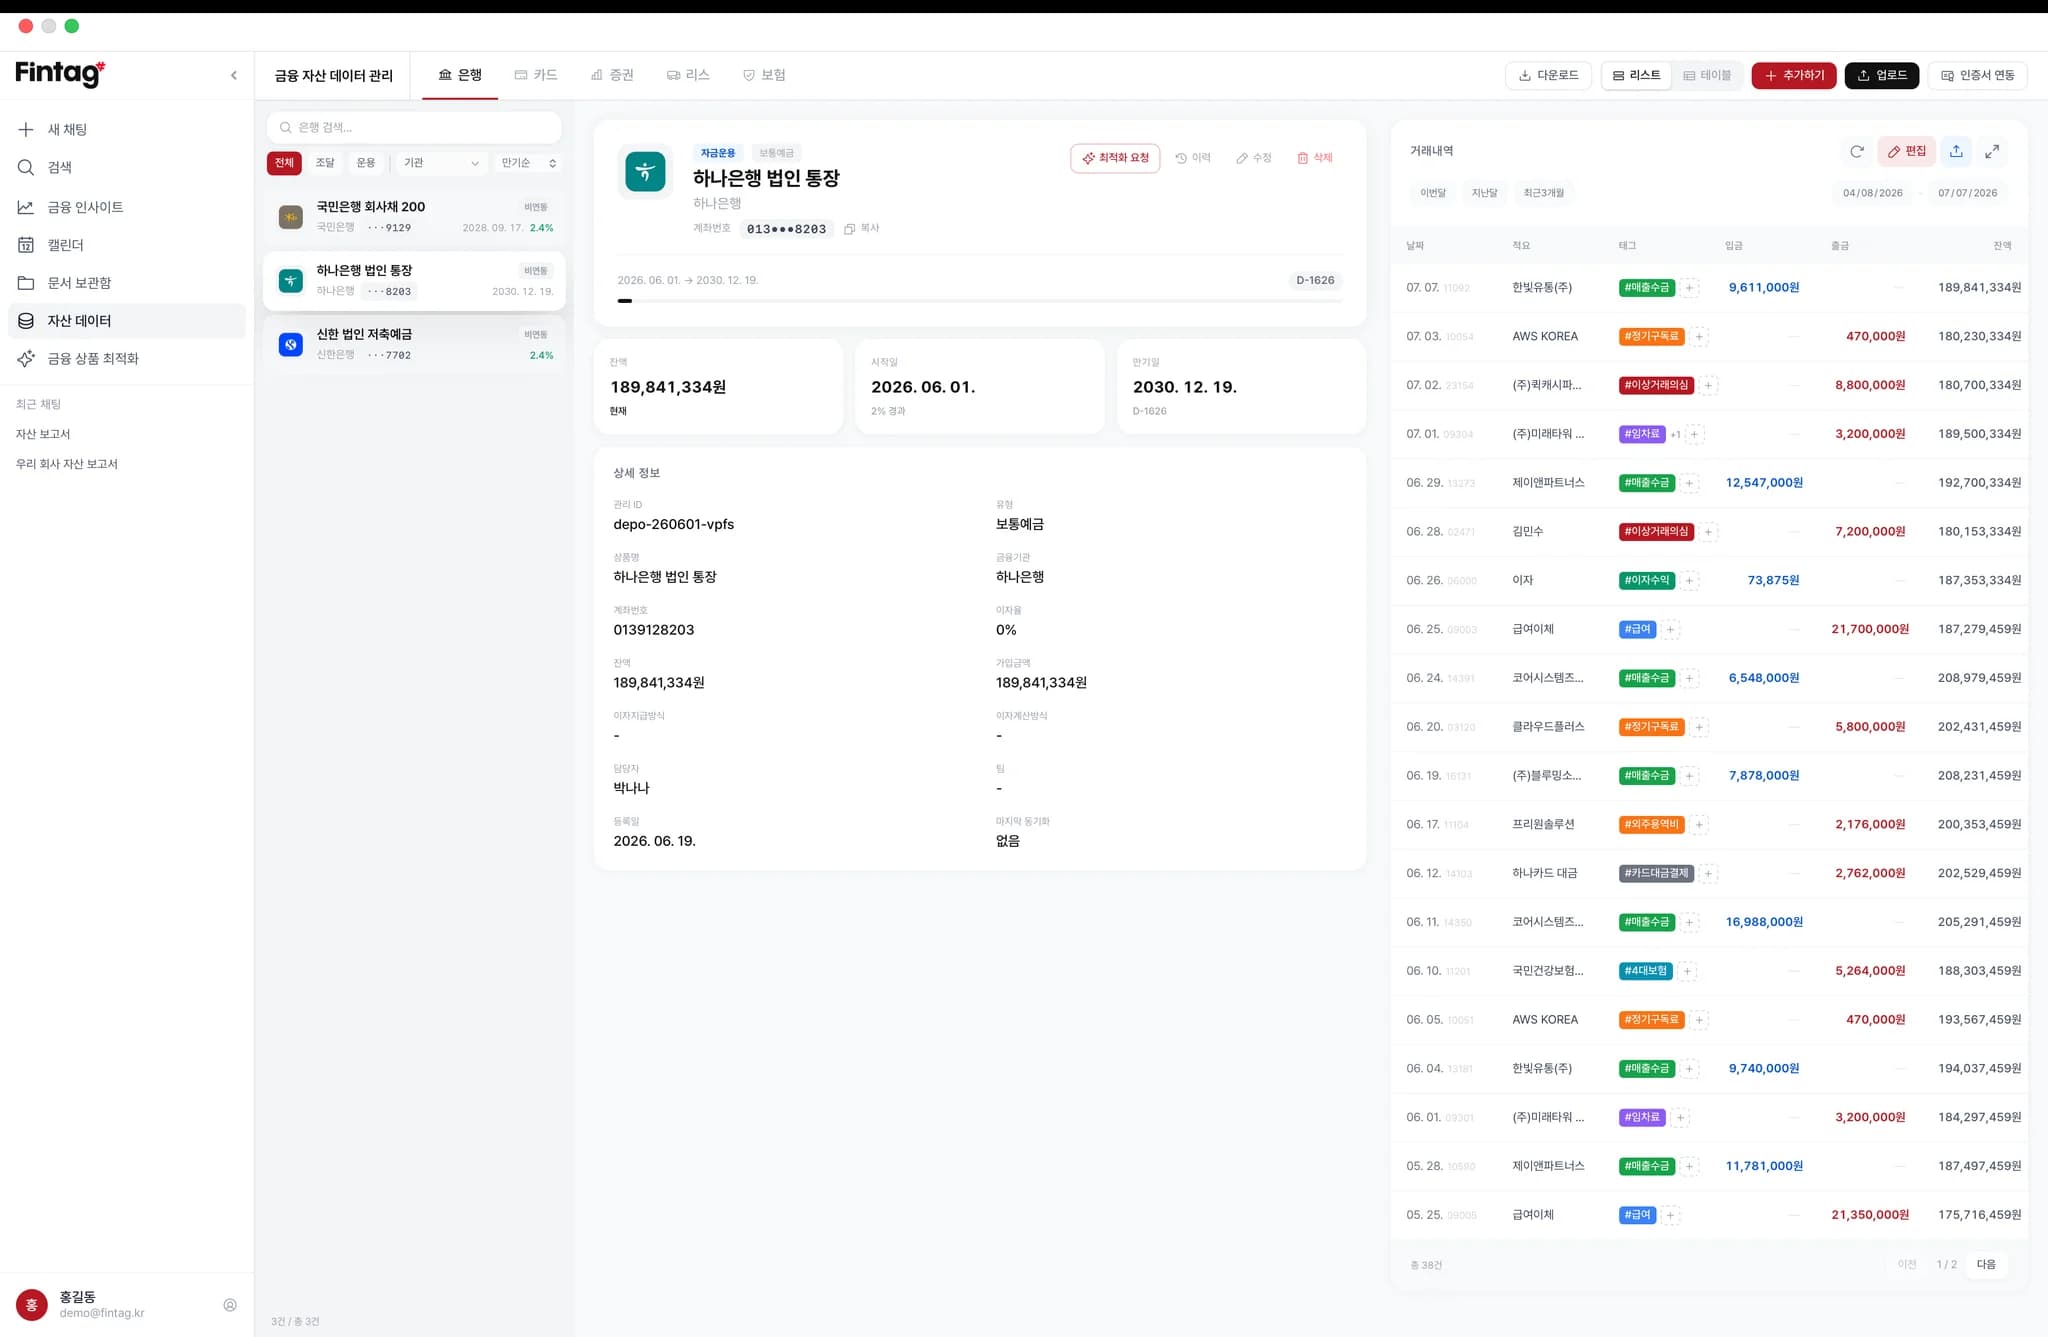Screen dimensions: 2048x1337
Task: Refresh the 거래내역 transaction list
Action: (1857, 152)
